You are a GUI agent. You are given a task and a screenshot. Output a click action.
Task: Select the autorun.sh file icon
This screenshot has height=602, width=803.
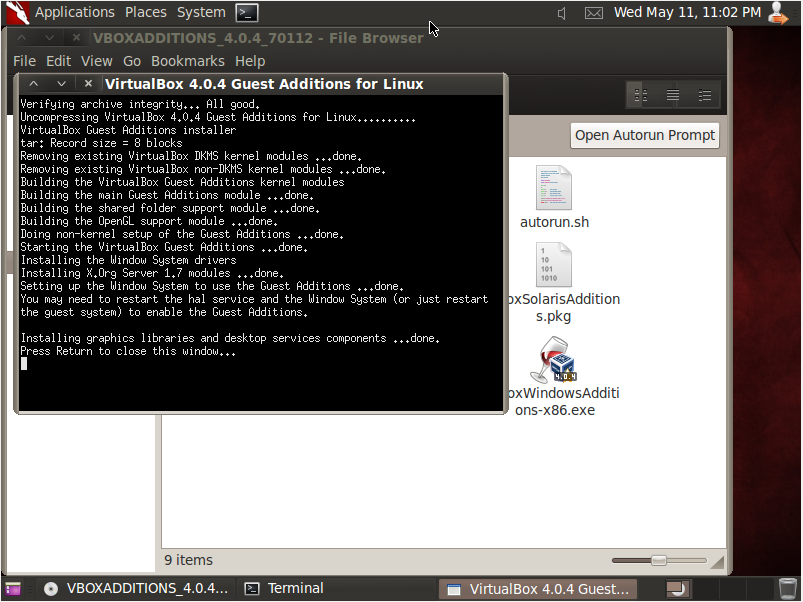pyautogui.click(x=554, y=187)
